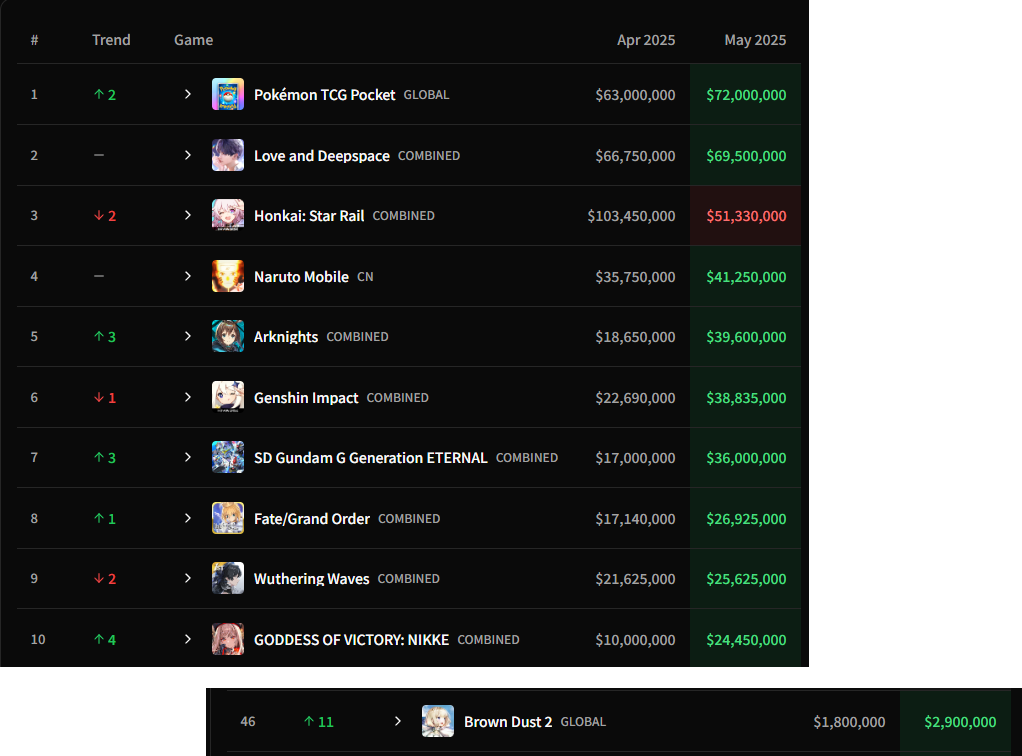Expand the Brown Dust 2 row chevron

(x=398, y=721)
